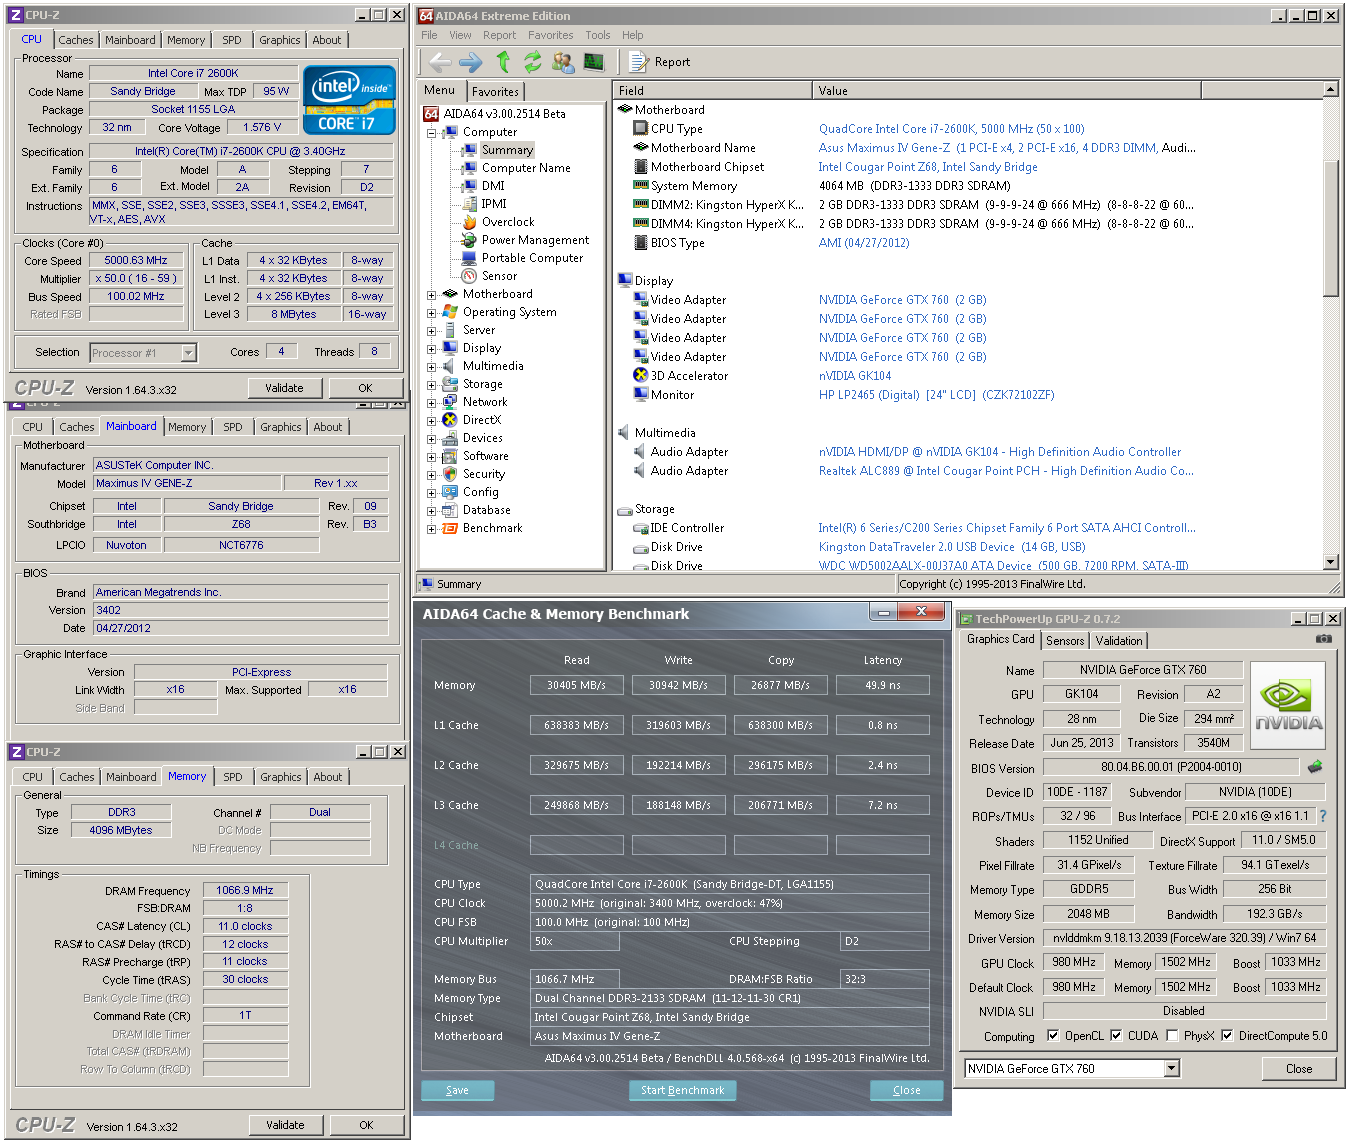This screenshot has height=1144, width=1350.
Task: Enable the PhysX checkbox in GPU-Z
Action: point(1172,1036)
